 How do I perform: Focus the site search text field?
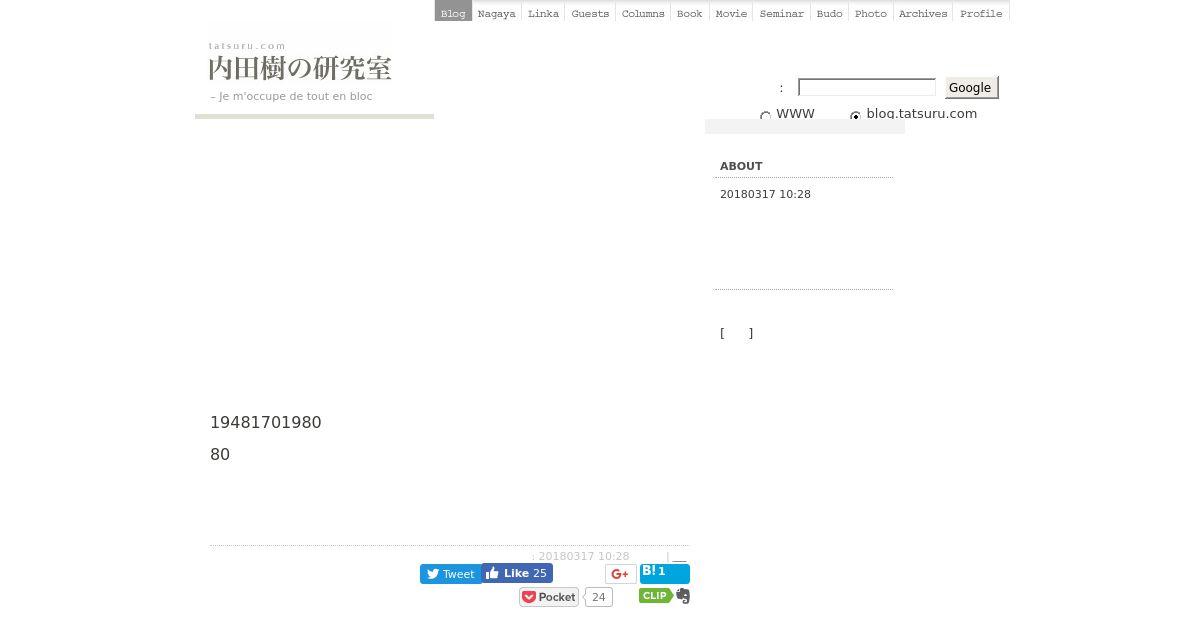pyautogui.click(x=867, y=87)
